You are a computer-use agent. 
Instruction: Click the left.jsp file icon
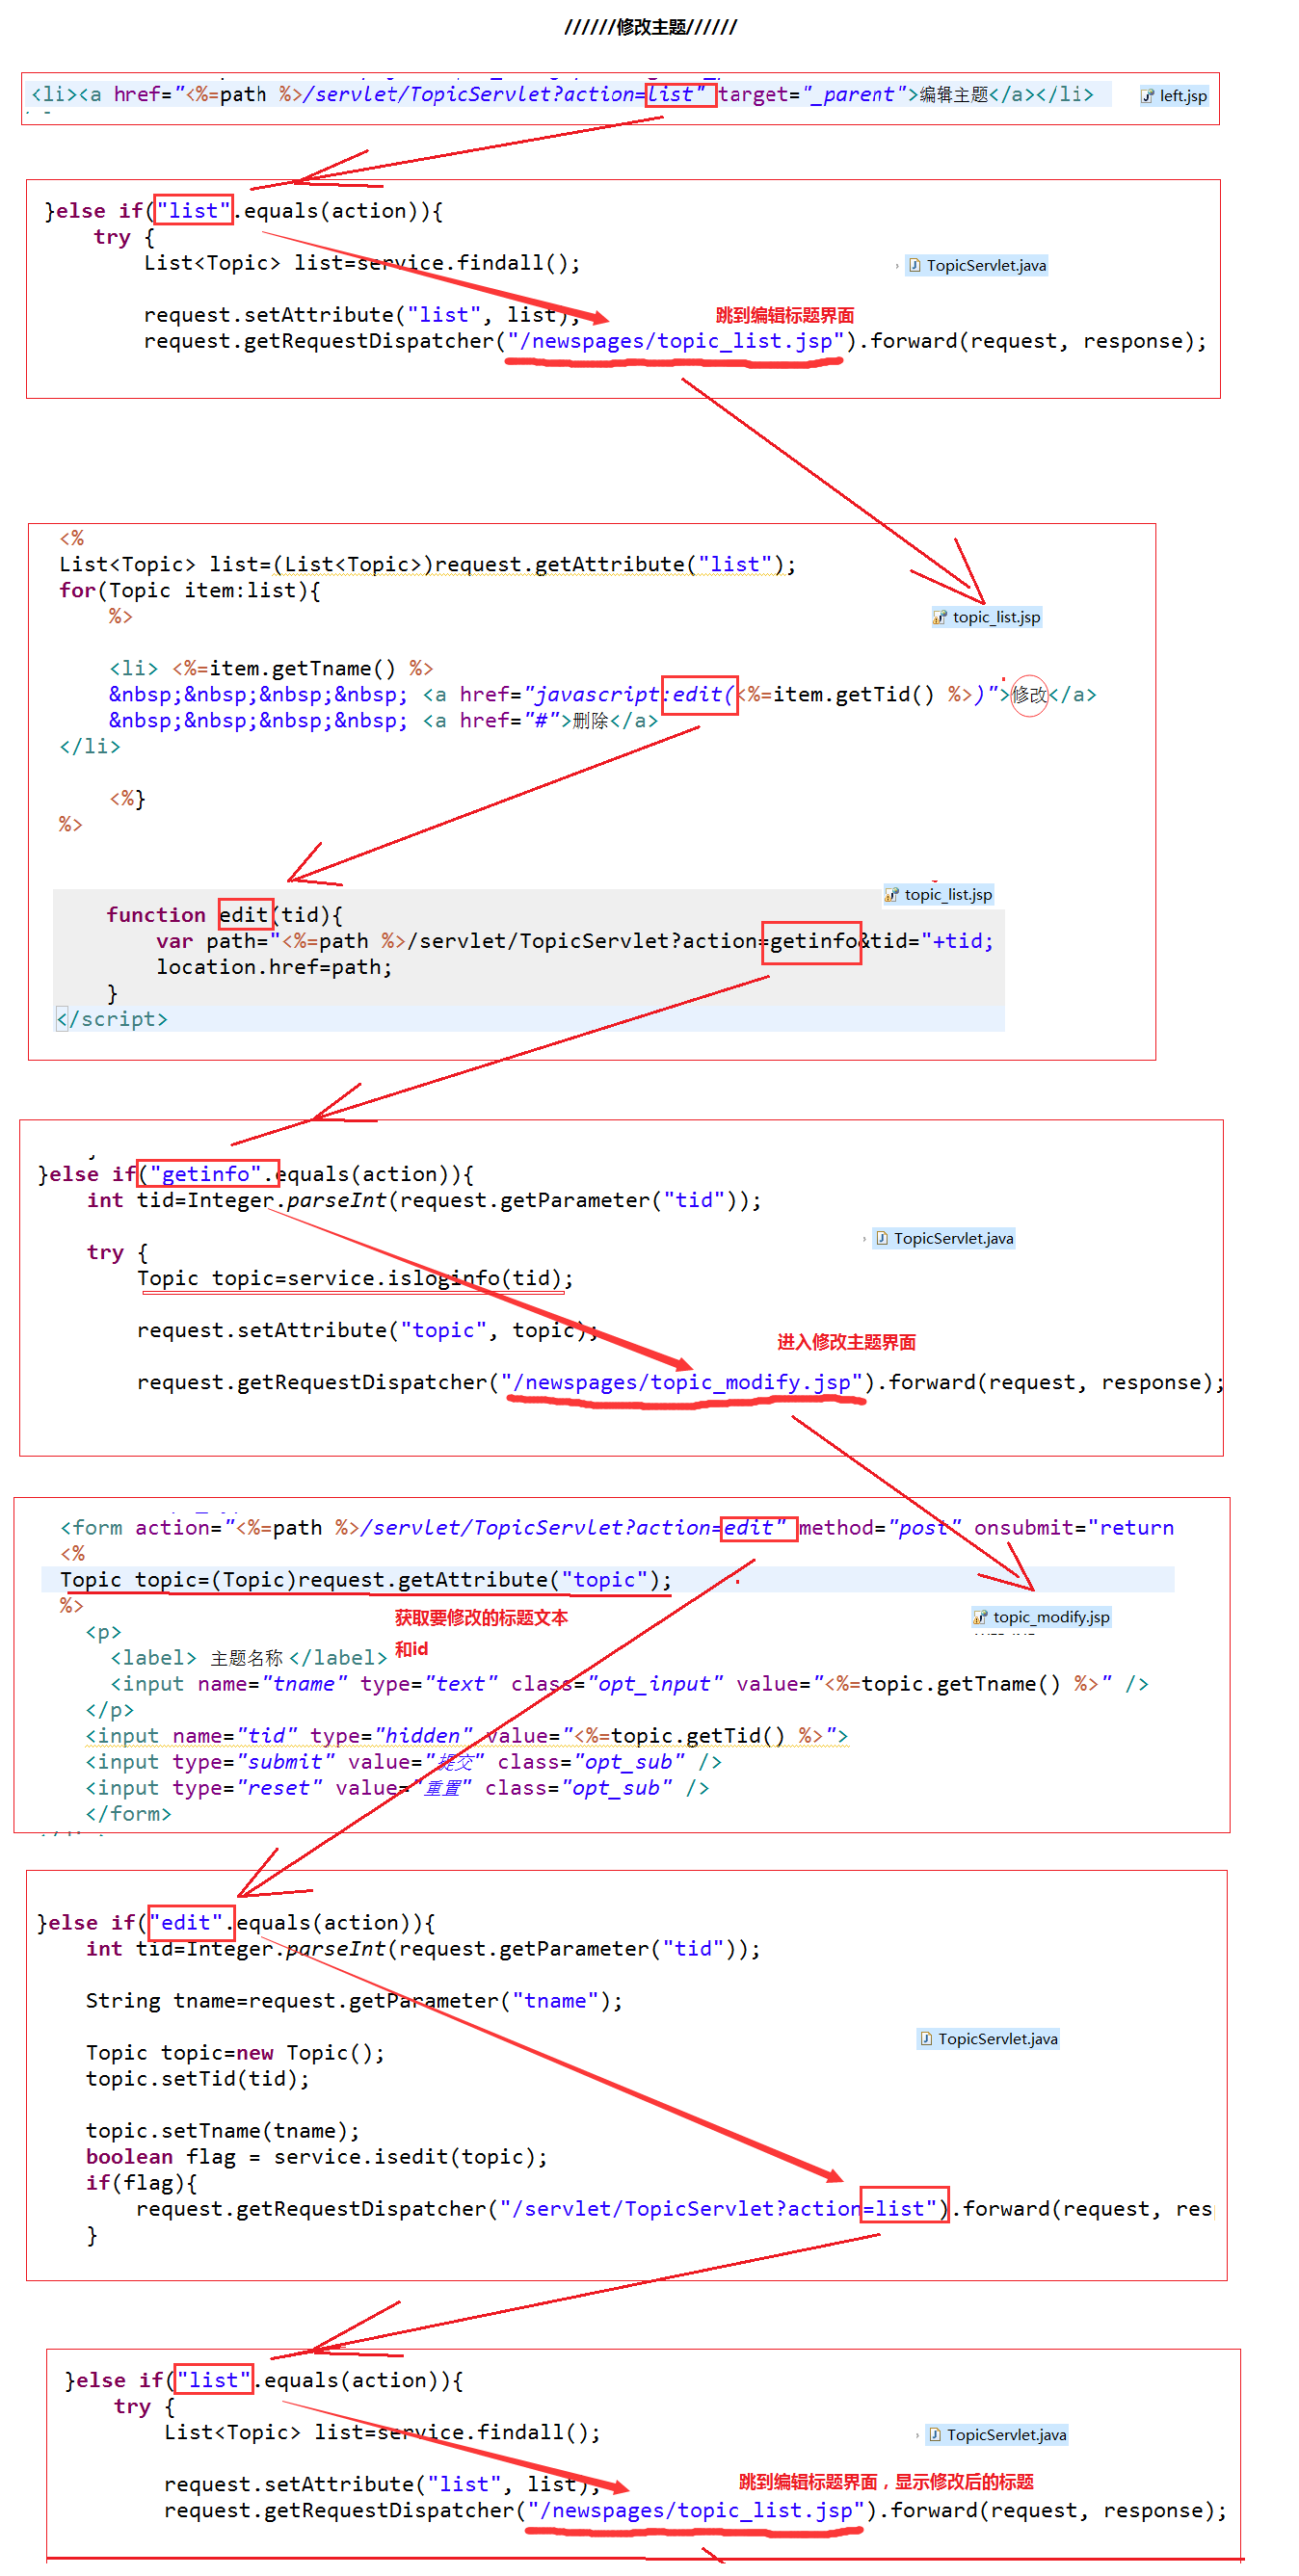1148,96
